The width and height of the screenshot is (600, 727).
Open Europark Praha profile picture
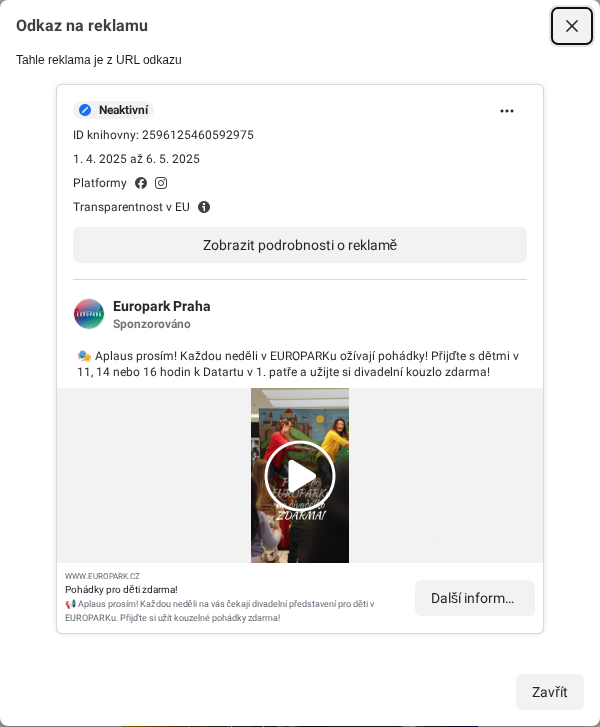click(x=89, y=314)
